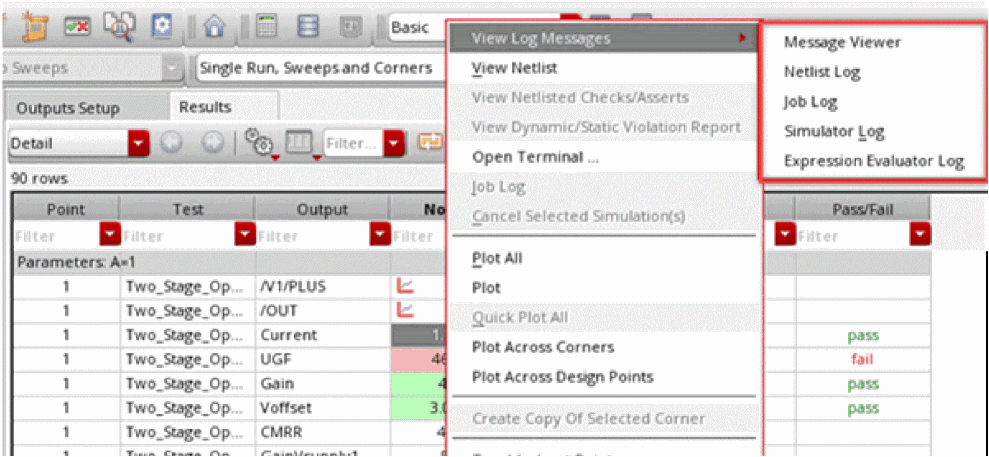Image resolution: width=989 pixels, height=457 pixels.
Task: Select the Voffset output cell
Action: click(322, 408)
